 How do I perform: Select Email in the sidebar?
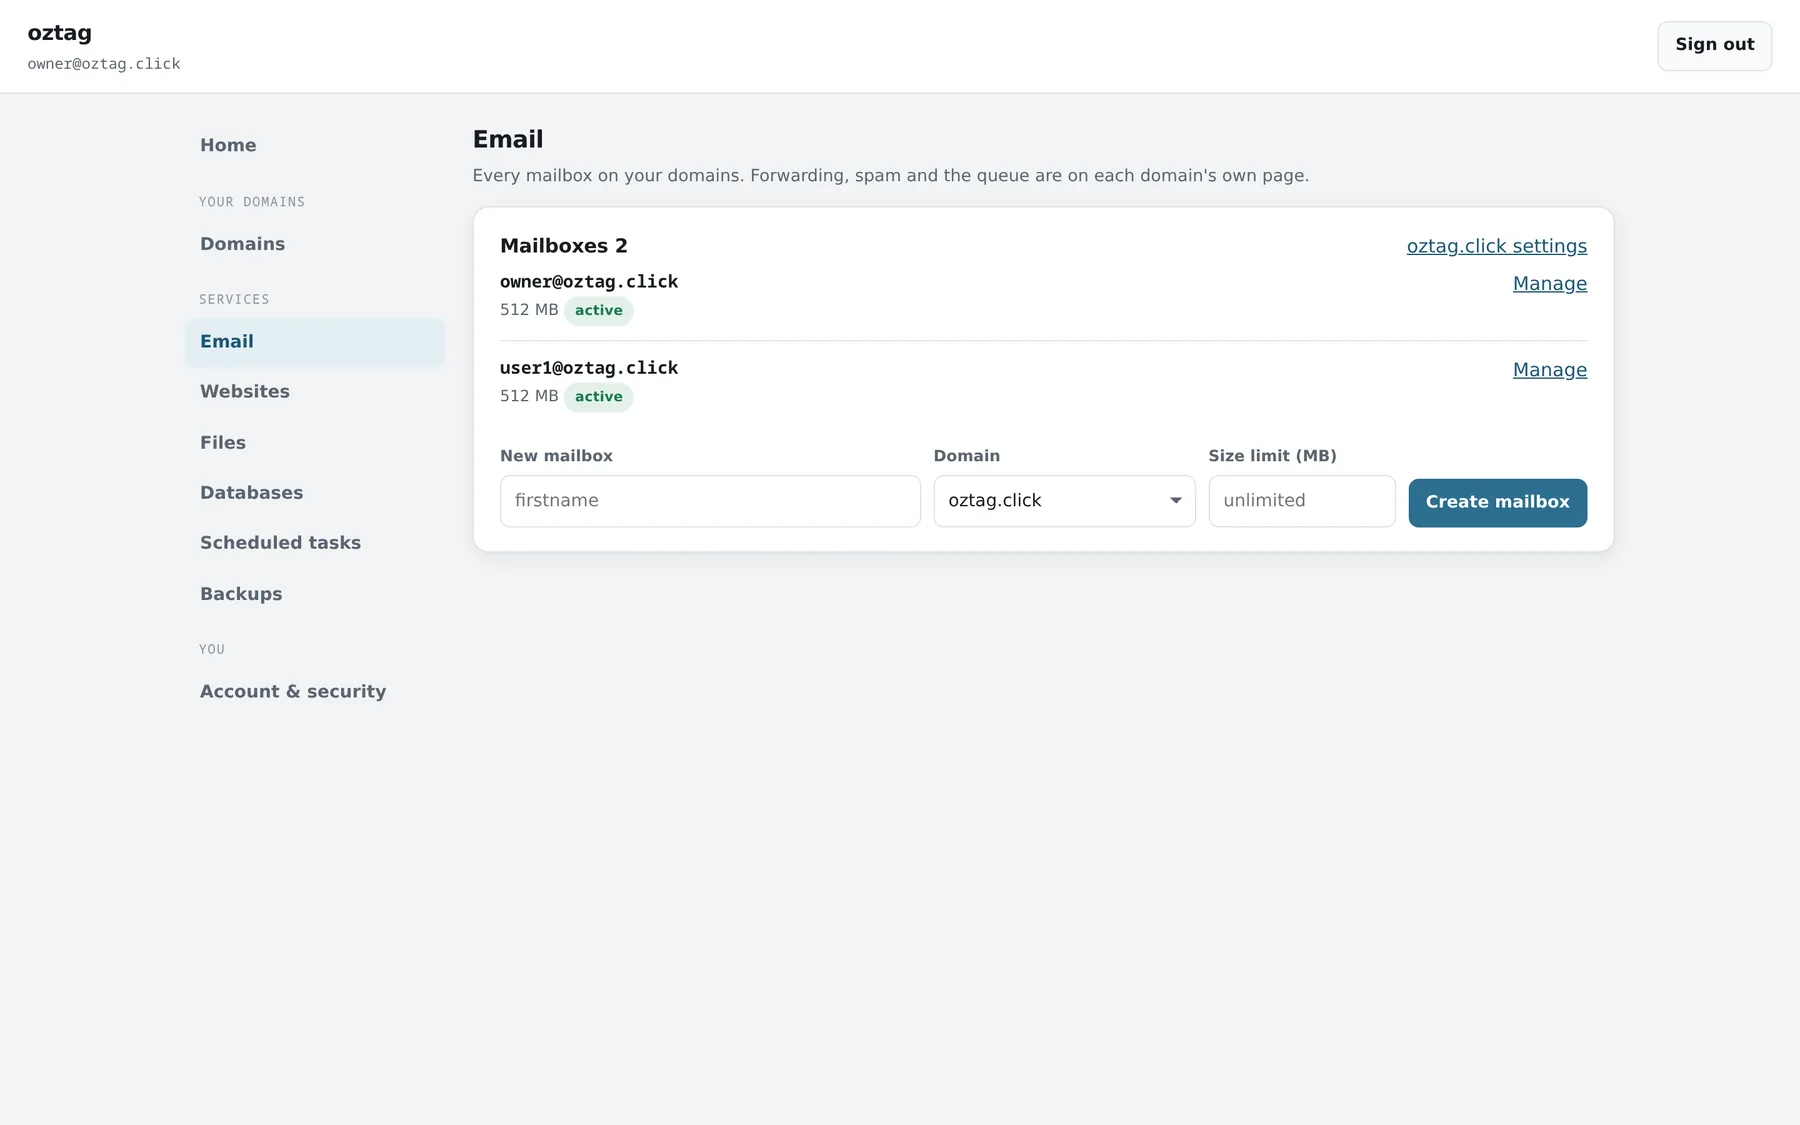314,342
